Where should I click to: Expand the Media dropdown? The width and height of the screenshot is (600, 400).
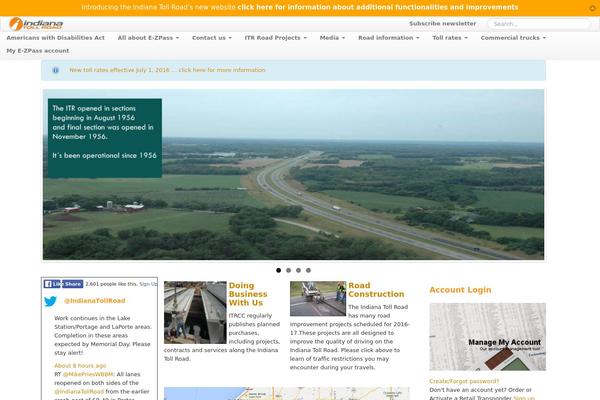(x=332, y=38)
